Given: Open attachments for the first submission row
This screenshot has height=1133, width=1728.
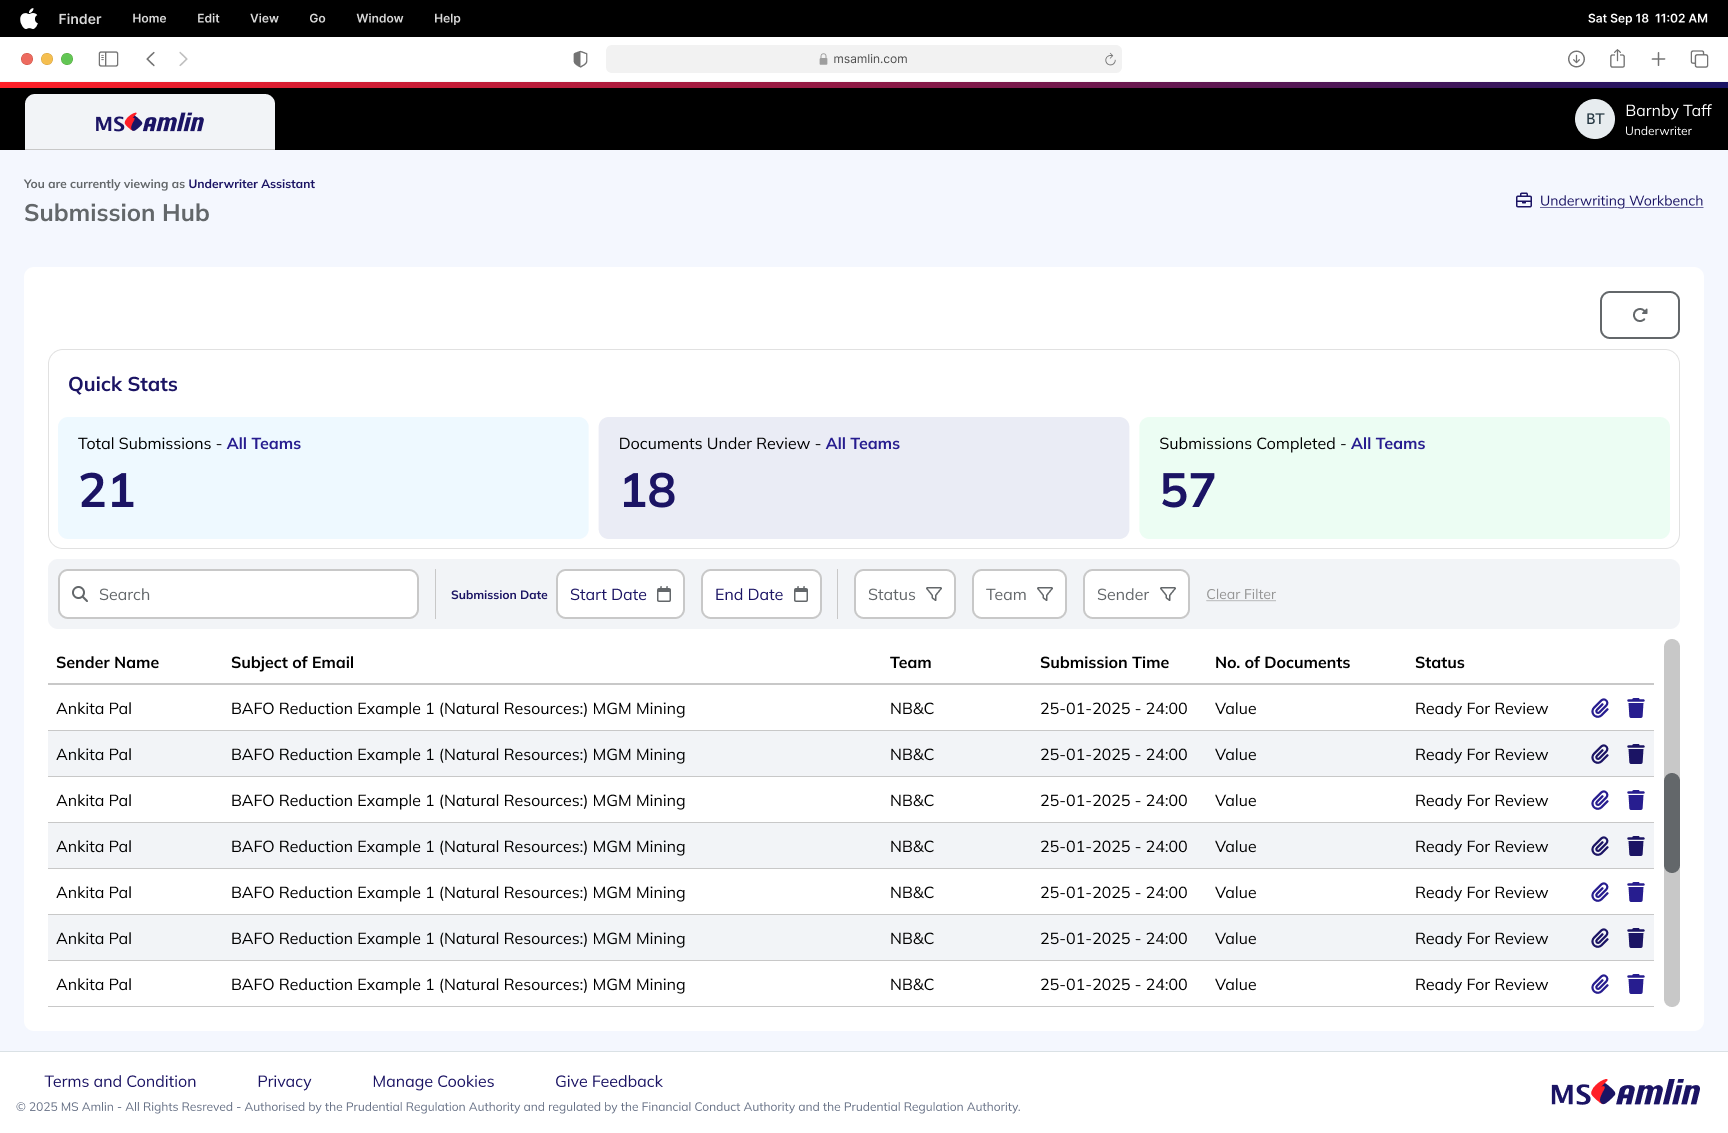Looking at the screenshot, I should pyautogui.click(x=1600, y=708).
